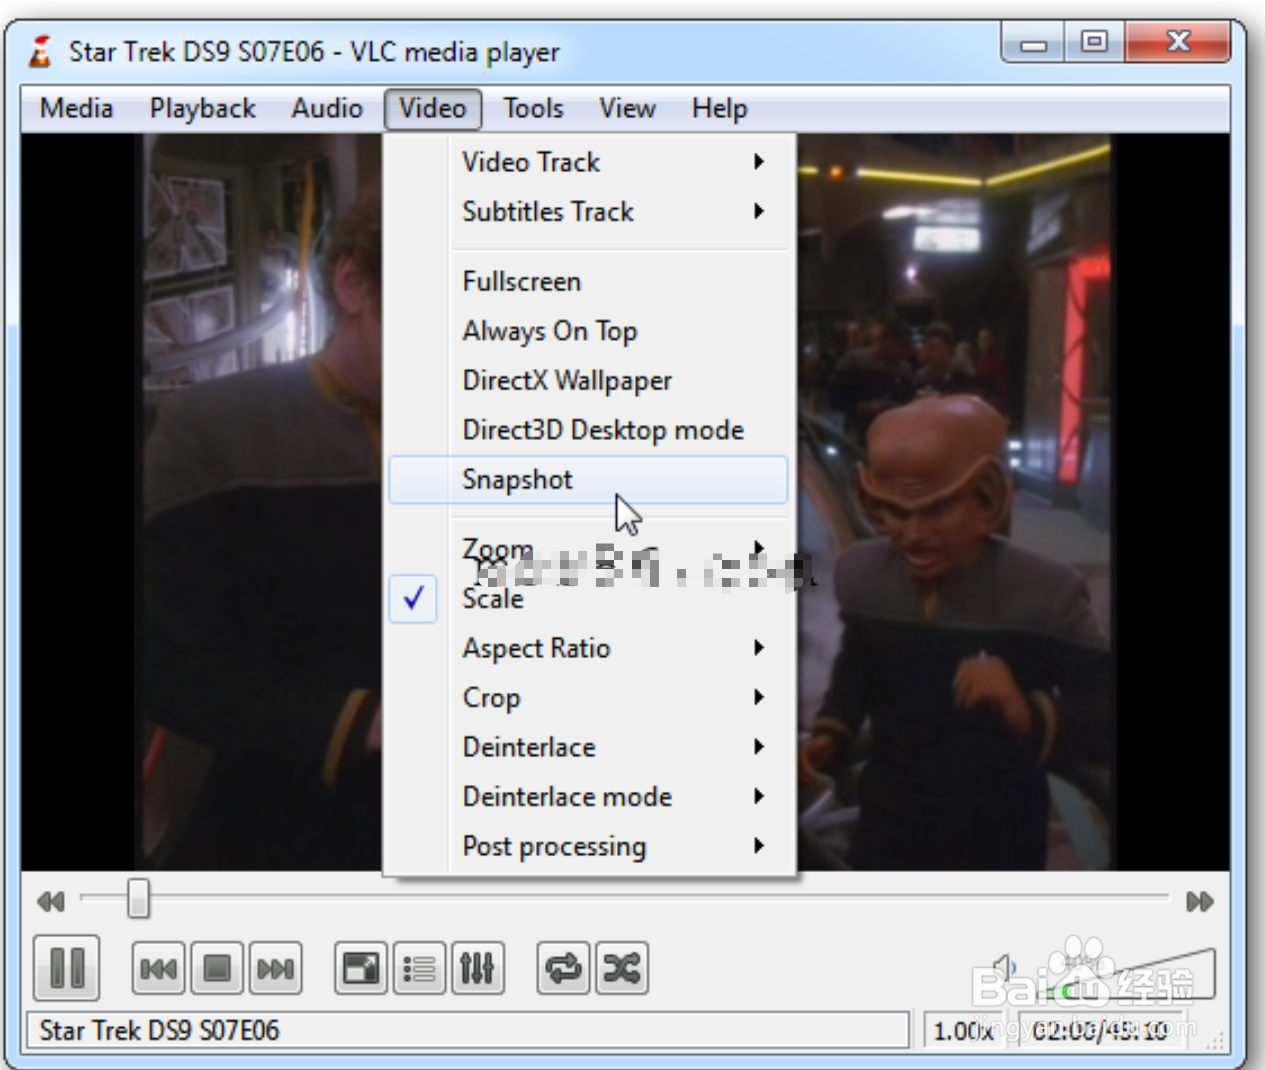Toggle Fullscreen in the Video menu
1265x1070 pixels.
588,281
